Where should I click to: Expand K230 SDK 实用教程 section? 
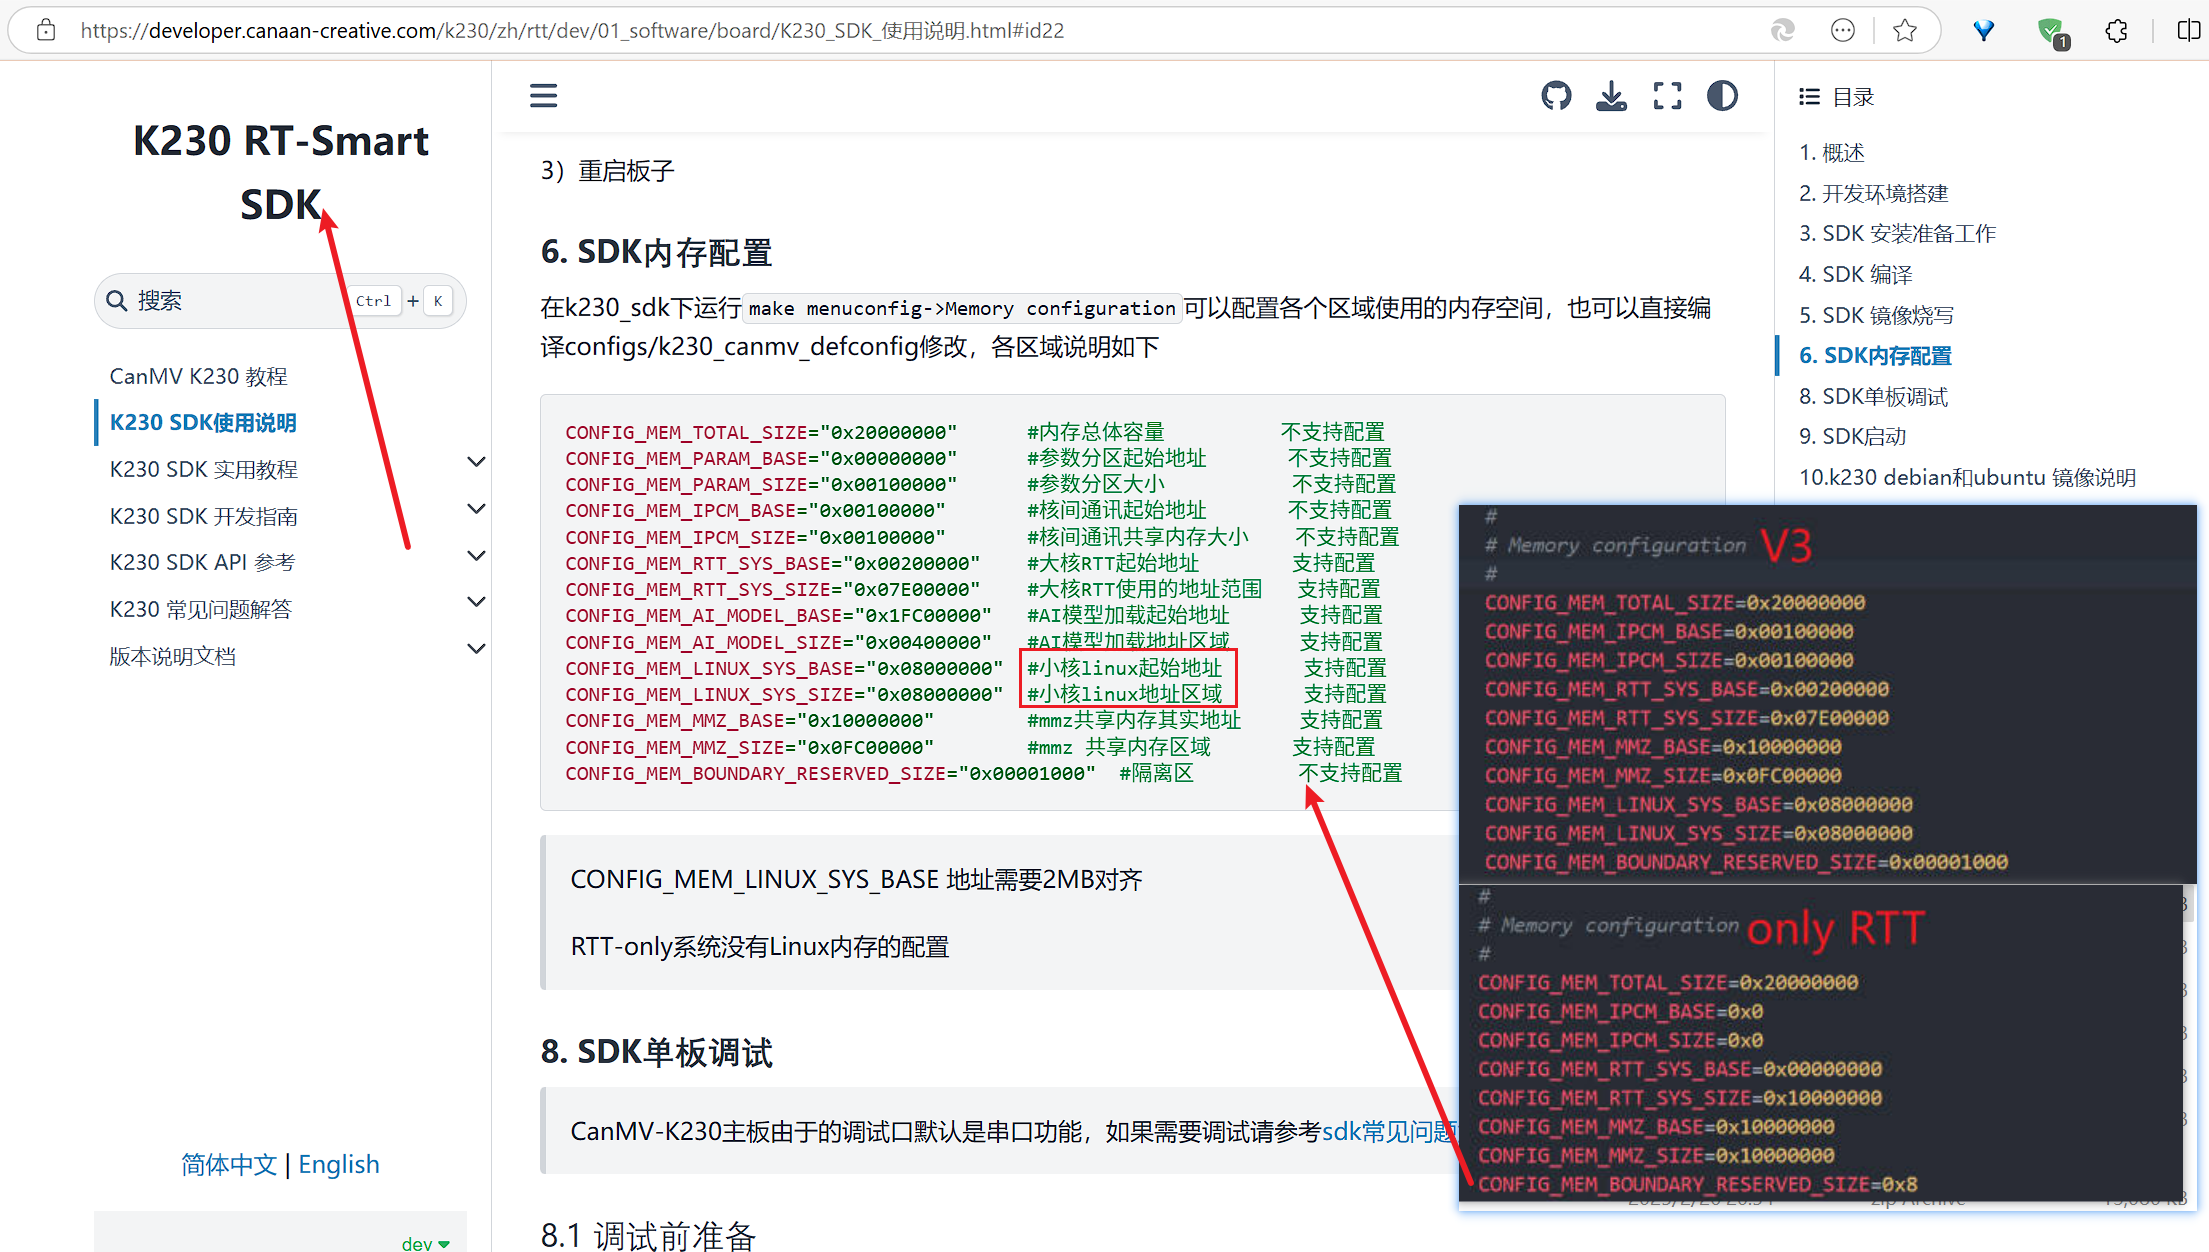[x=476, y=462]
